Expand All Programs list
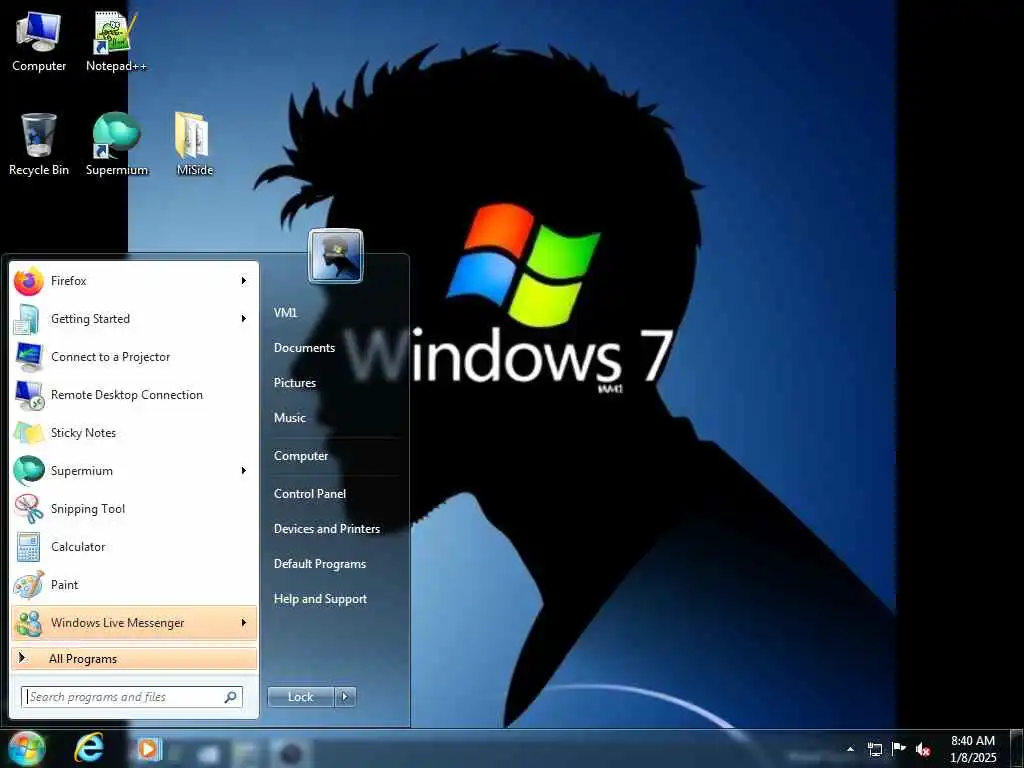The height and width of the screenshot is (768, 1024). point(134,659)
